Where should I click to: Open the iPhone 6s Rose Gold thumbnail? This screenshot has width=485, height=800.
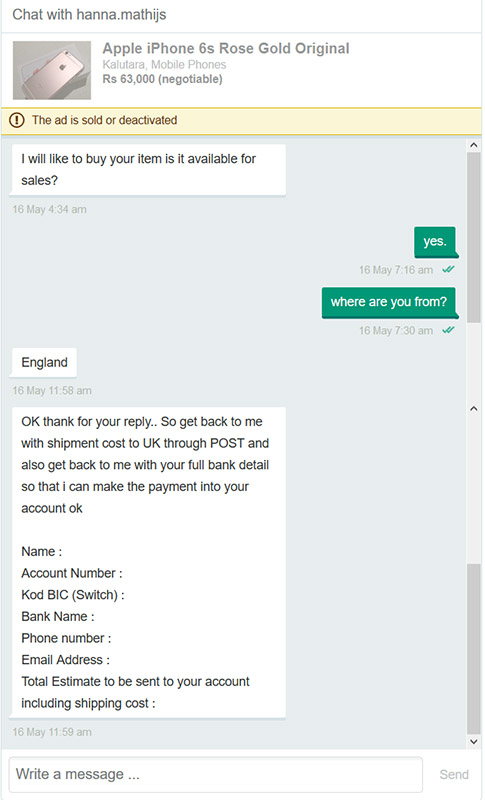[52, 70]
